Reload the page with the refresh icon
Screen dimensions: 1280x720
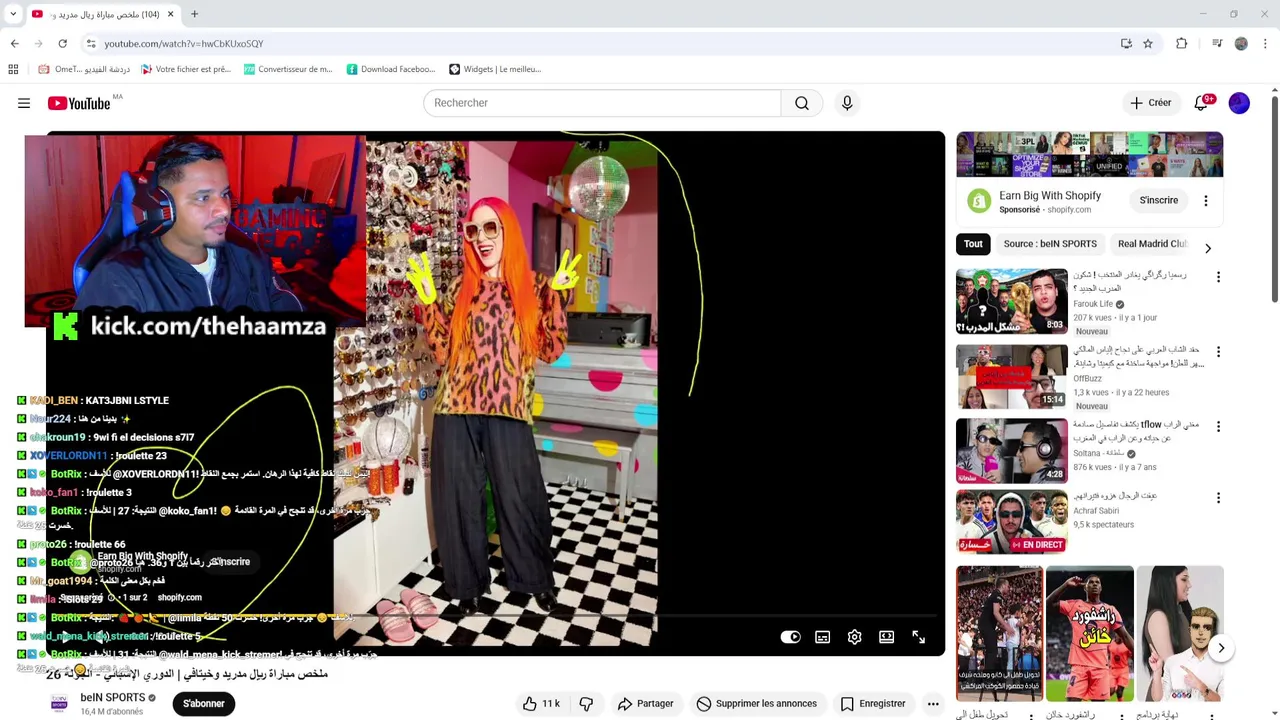(62, 44)
